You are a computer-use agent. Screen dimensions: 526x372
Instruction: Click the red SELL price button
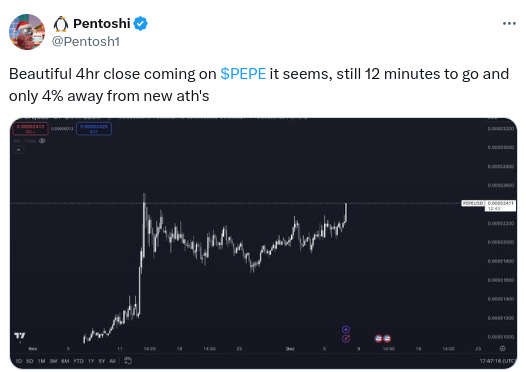pos(31,128)
